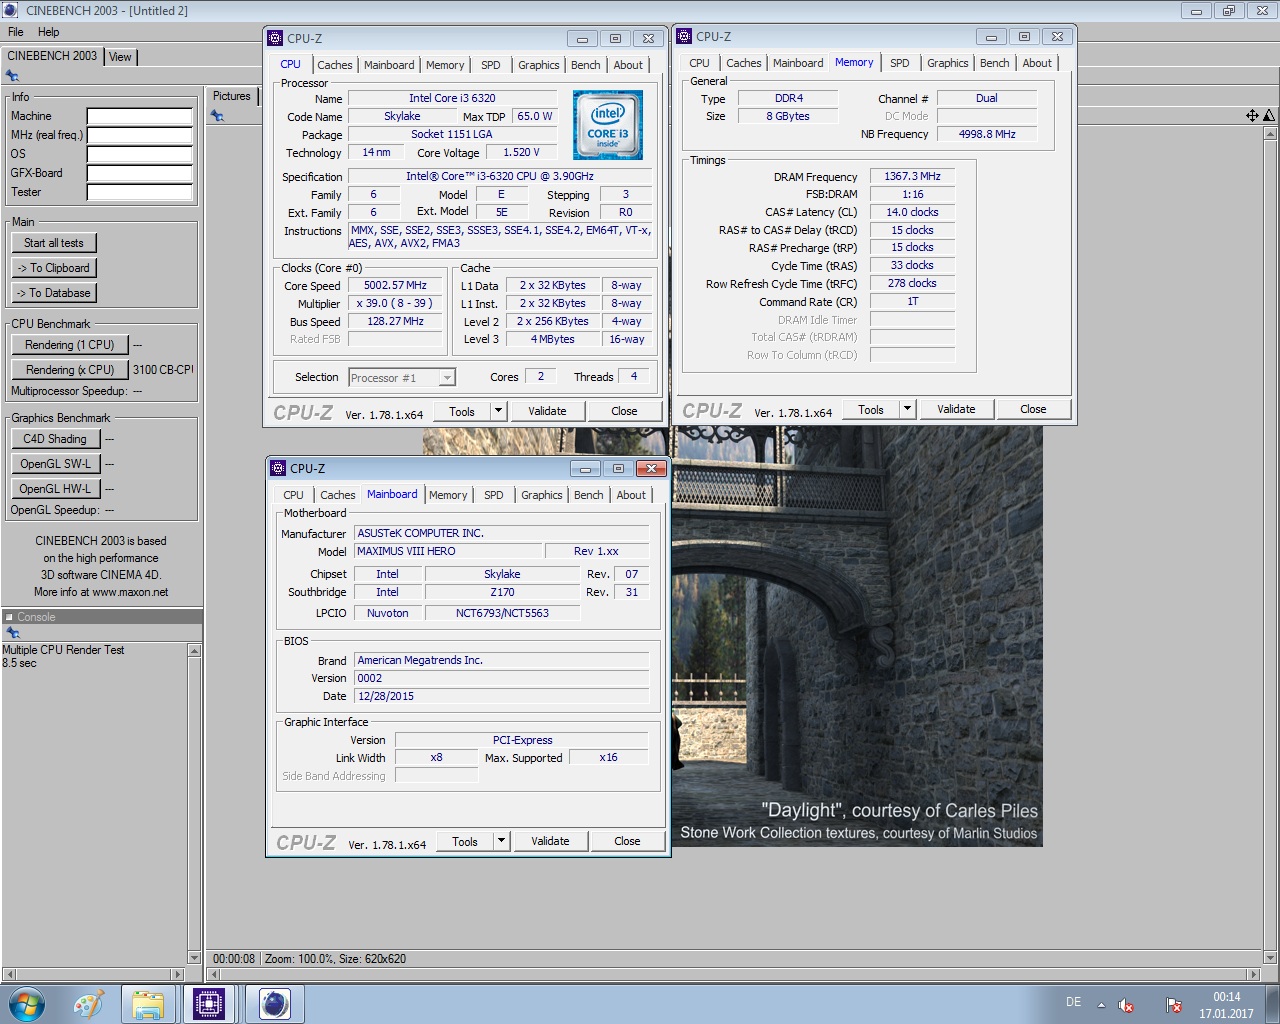Click Rendering (1 CPU)
This screenshot has width=1280, height=1024.
click(x=70, y=345)
